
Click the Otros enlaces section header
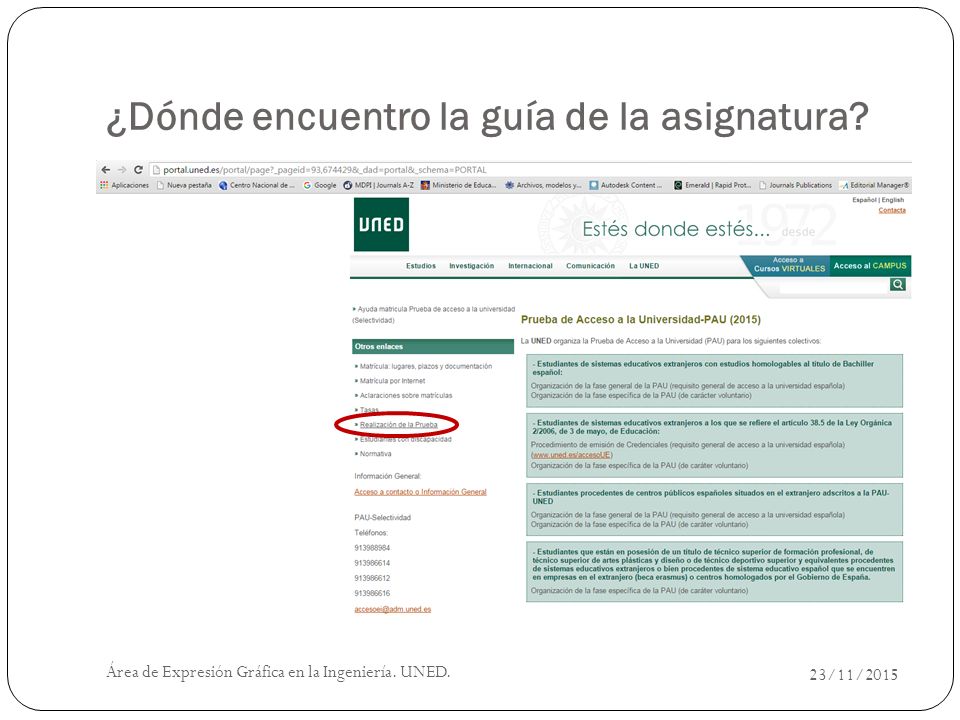433,347
